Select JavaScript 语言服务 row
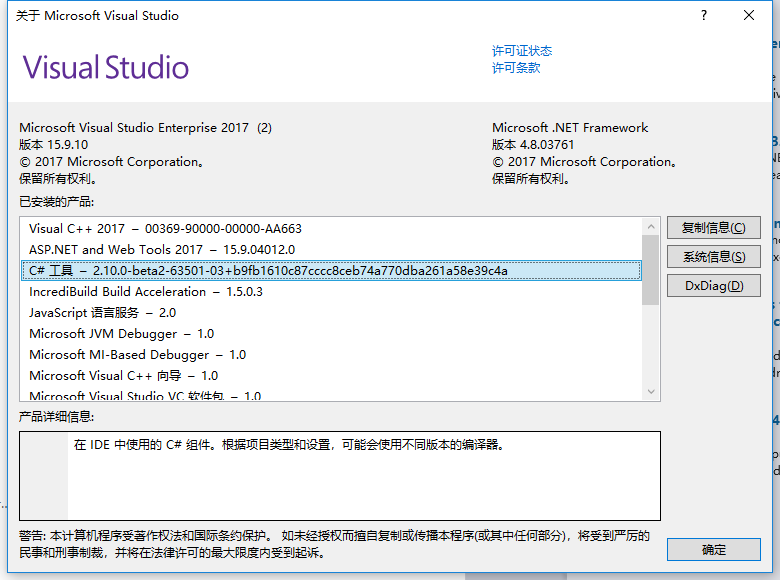Image resolution: width=780 pixels, height=580 pixels. coord(331,312)
